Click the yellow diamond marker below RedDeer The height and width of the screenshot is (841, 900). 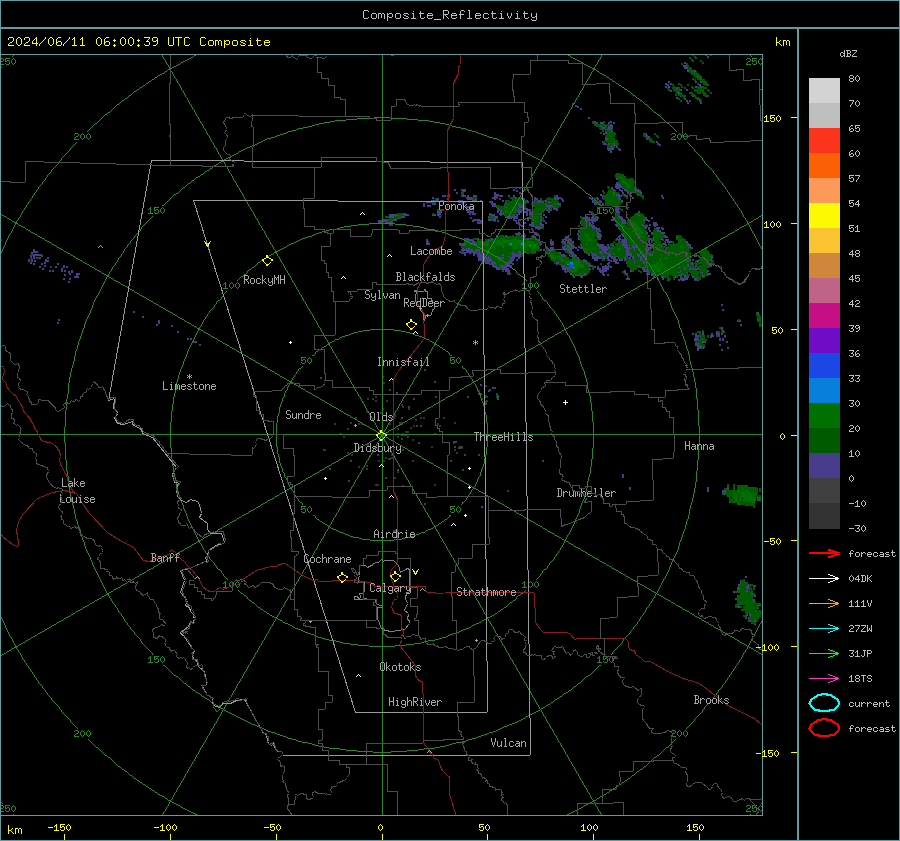412,325
